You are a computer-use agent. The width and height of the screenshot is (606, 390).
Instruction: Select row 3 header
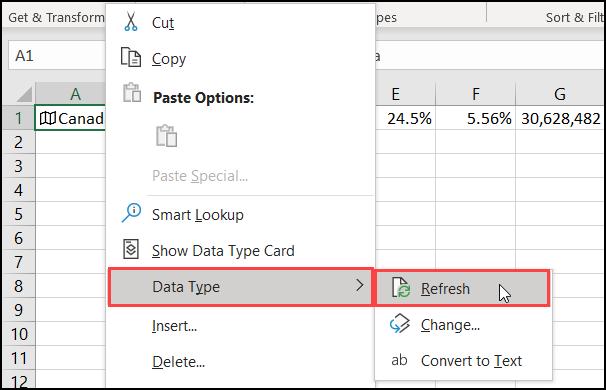coord(19,166)
